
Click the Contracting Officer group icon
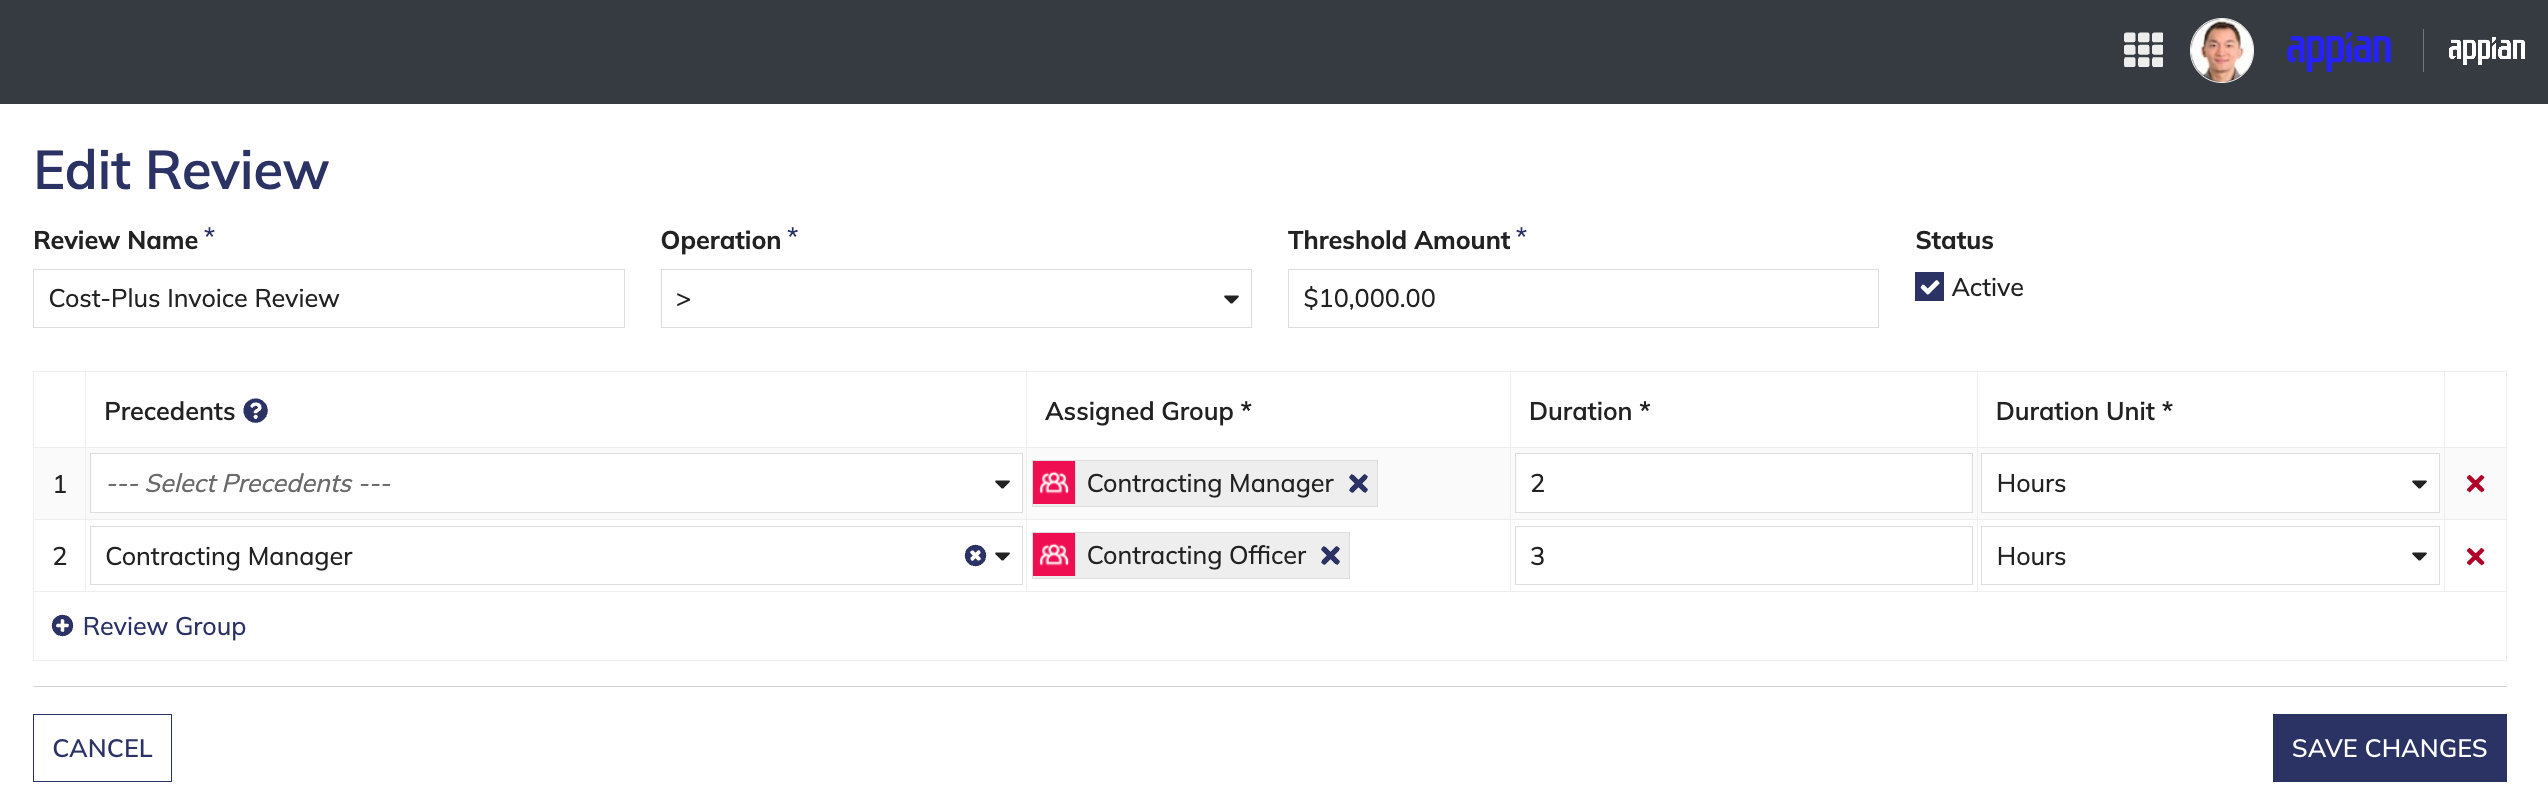pos(1054,555)
